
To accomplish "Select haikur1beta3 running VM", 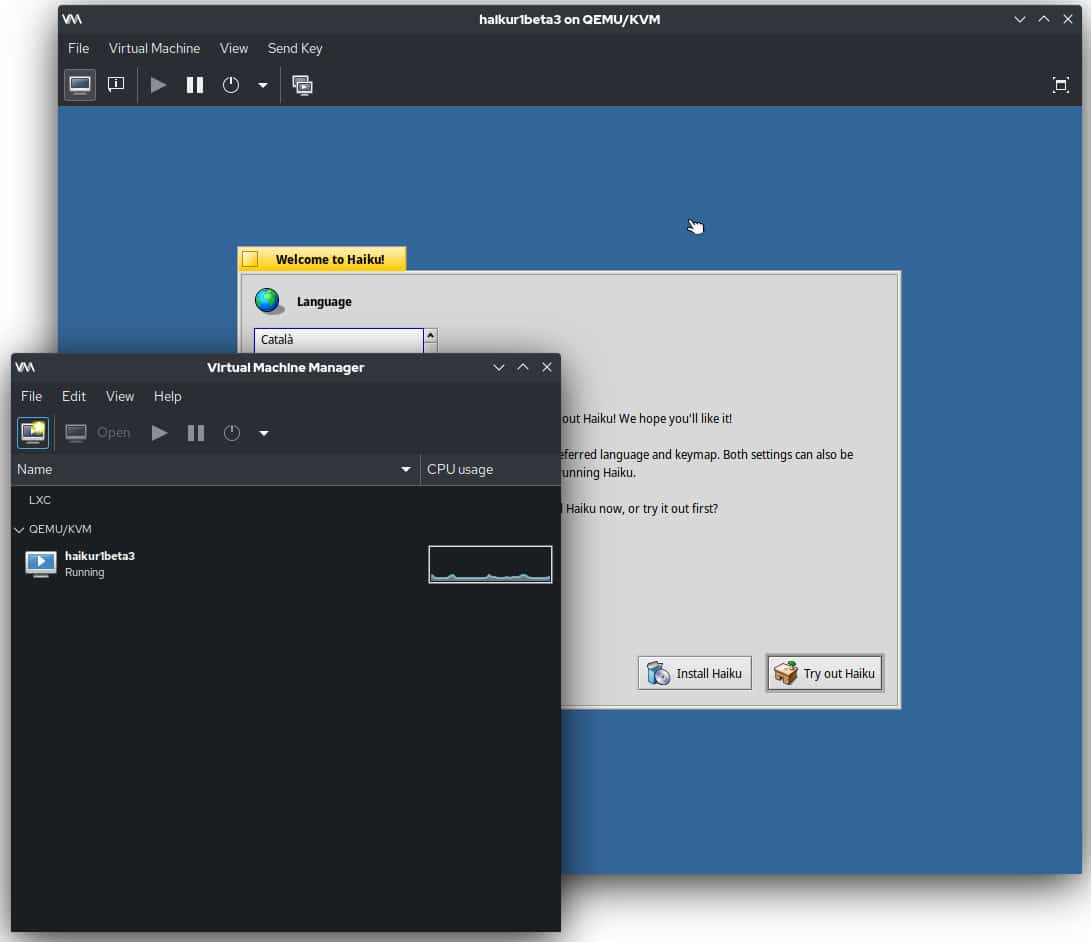I will tap(285, 564).
